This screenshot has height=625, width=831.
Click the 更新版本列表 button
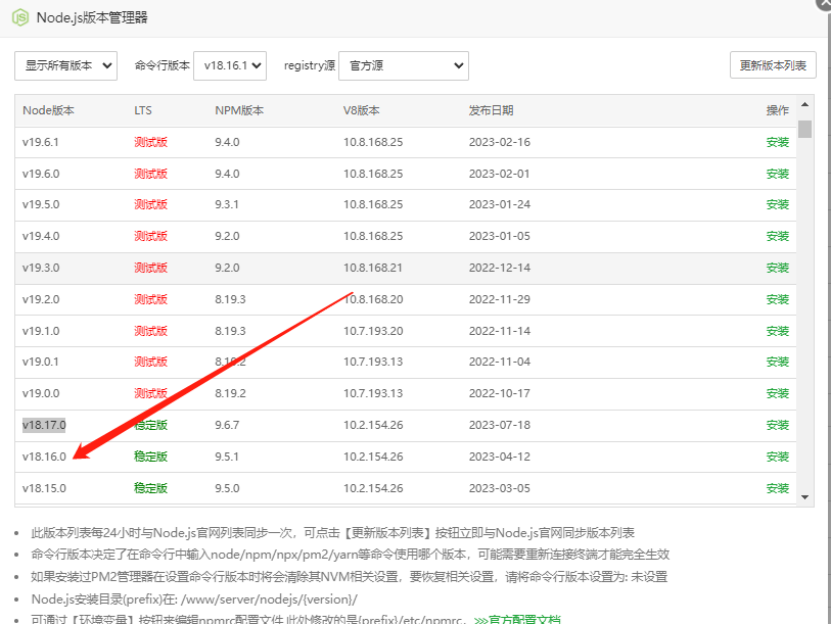775,64
